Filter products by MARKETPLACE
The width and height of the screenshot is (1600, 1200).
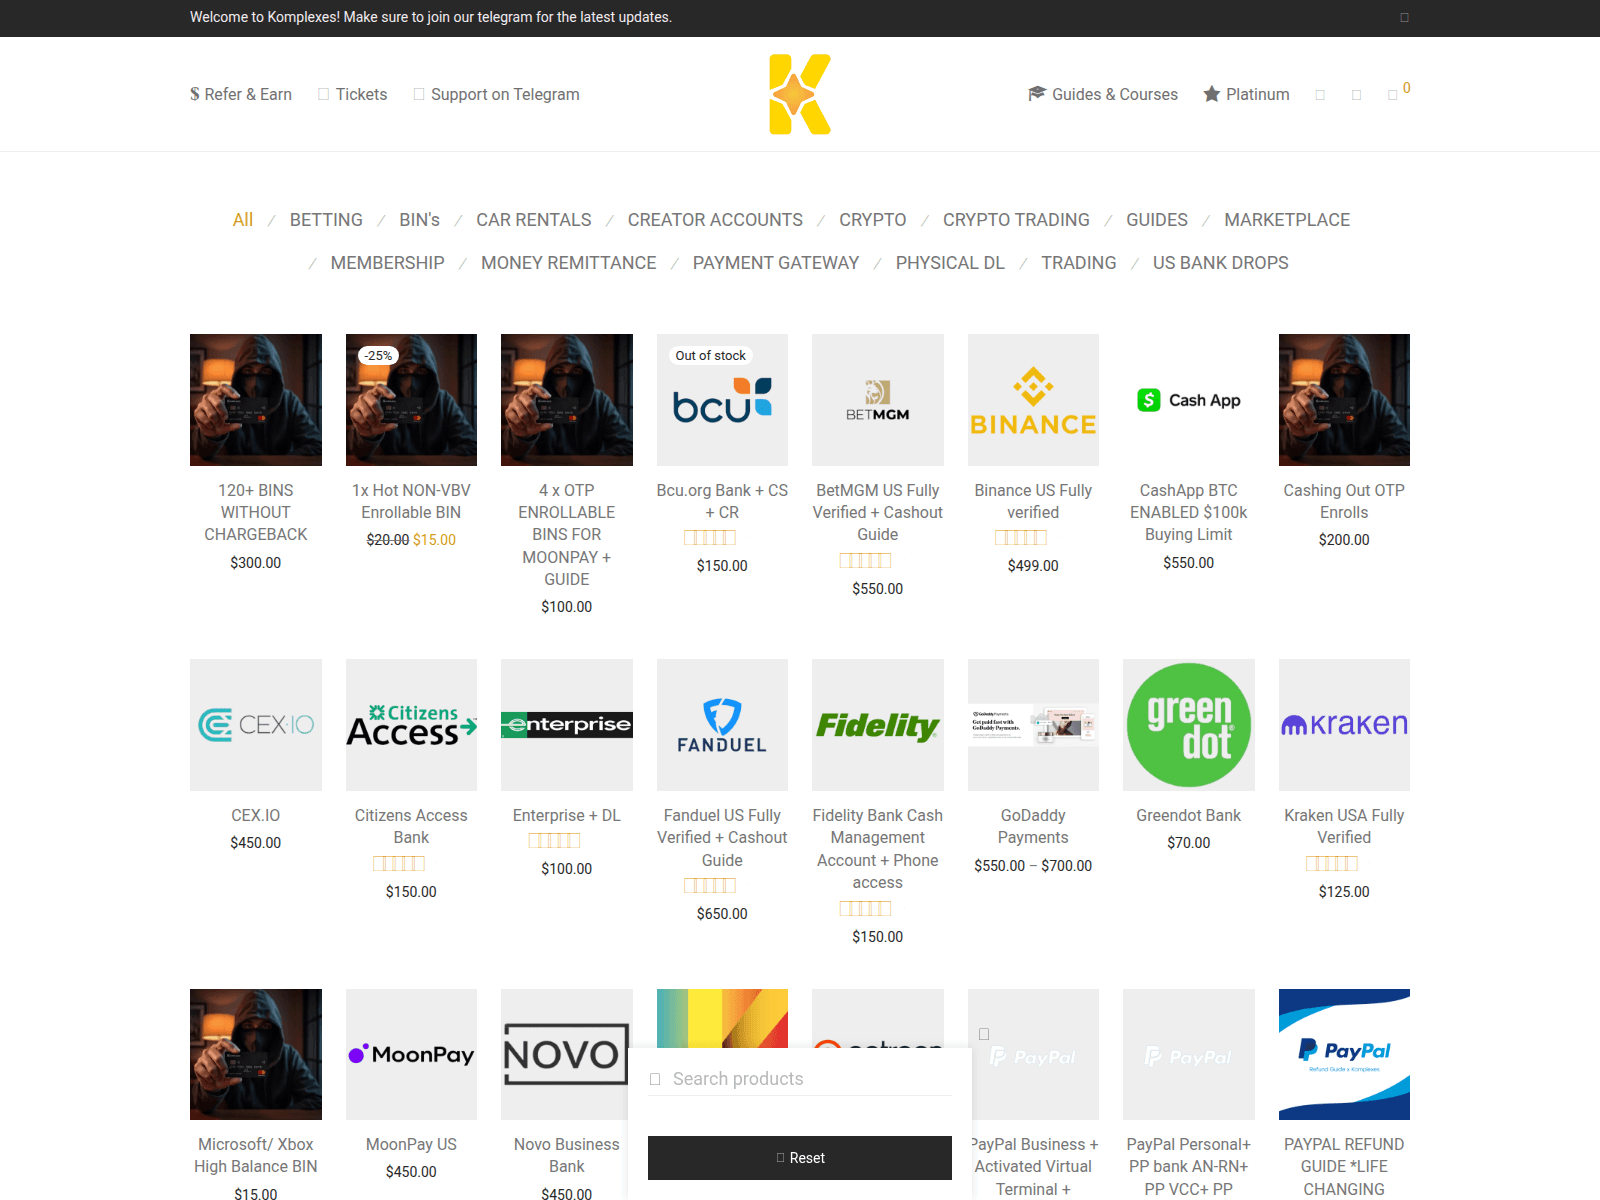click(1287, 220)
